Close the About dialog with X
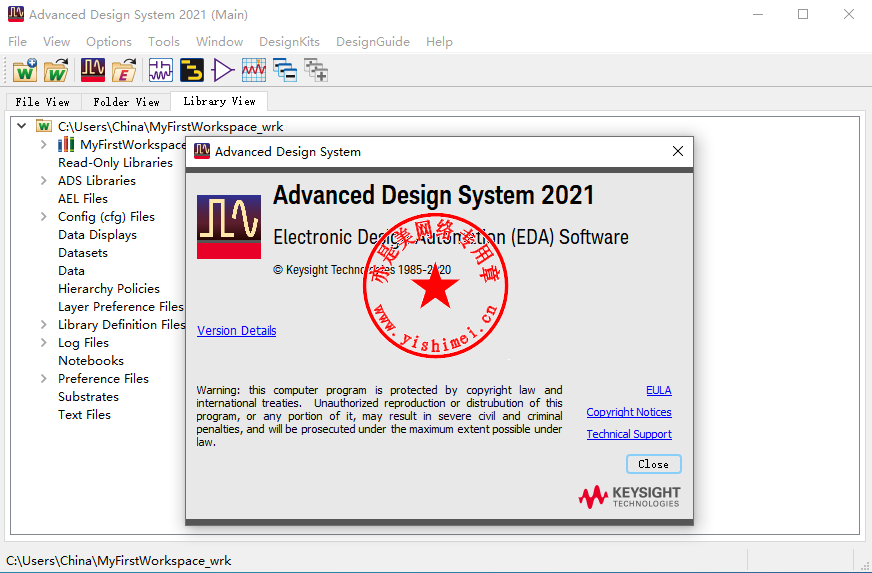Viewport: 872px width, 573px height. click(677, 151)
